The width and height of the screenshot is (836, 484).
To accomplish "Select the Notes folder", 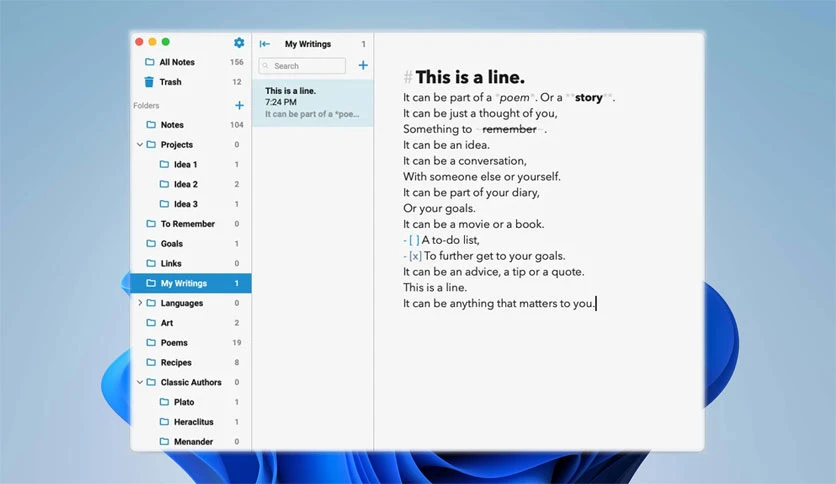I will point(191,125).
